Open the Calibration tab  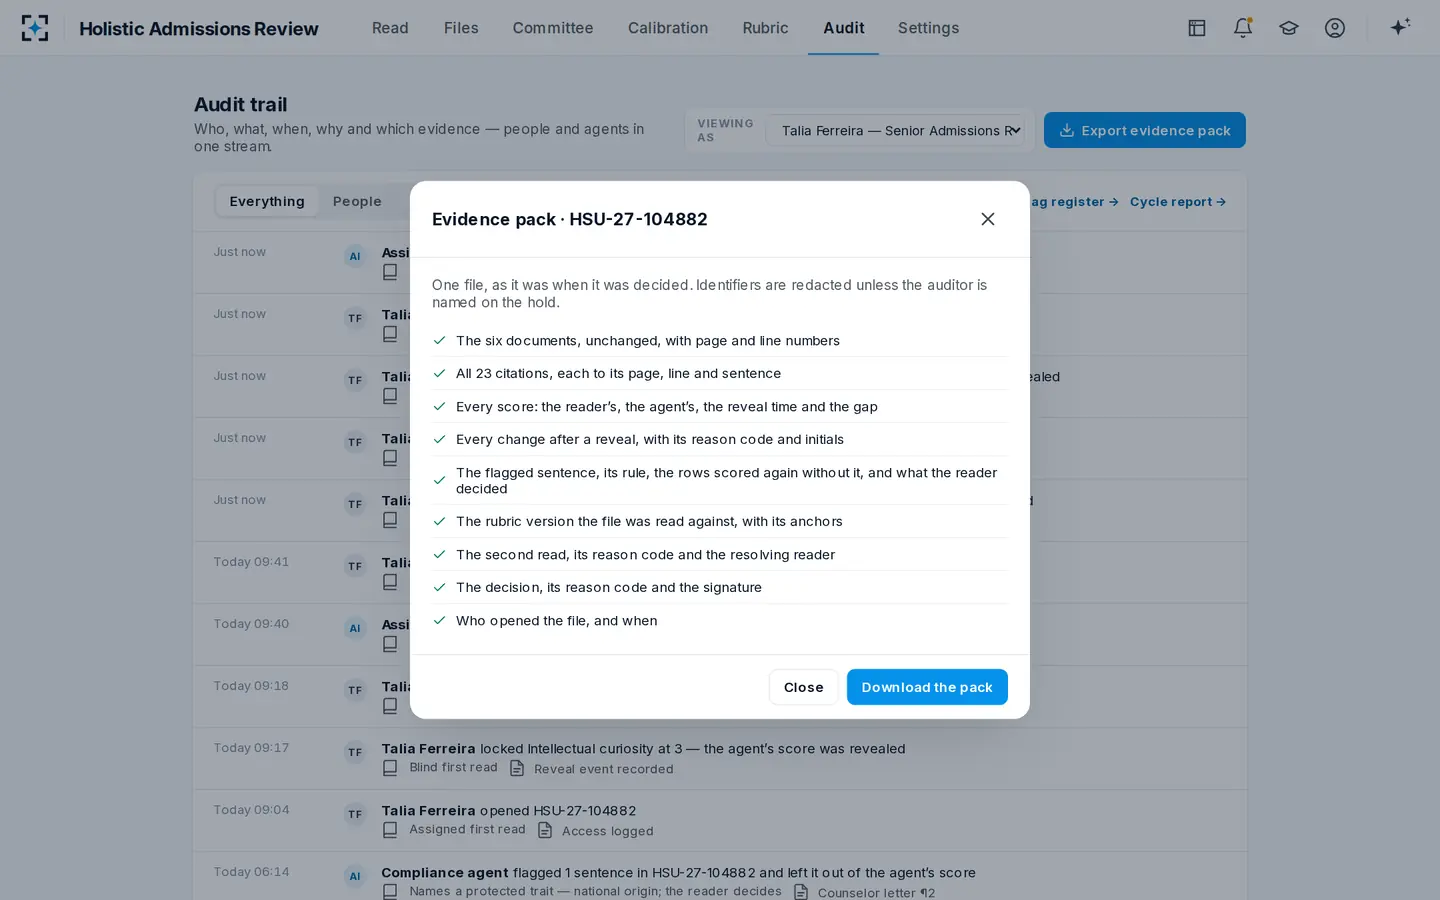click(x=668, y=28)
